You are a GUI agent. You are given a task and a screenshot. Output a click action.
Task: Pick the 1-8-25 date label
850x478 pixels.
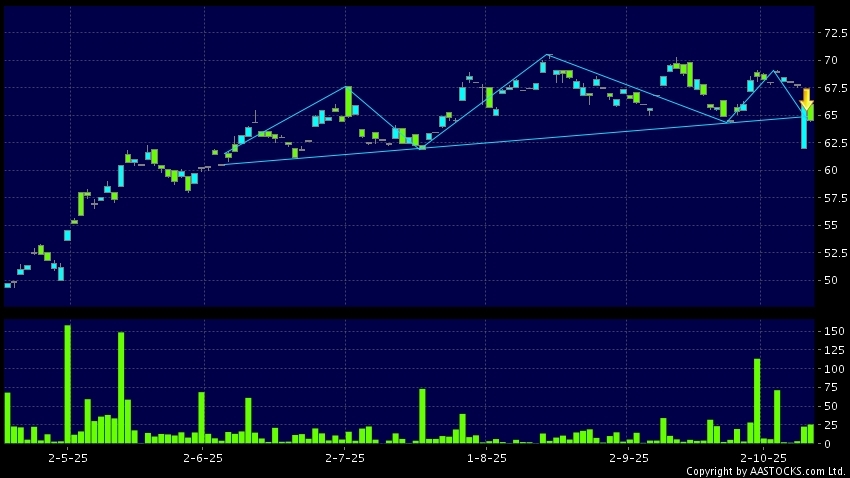(x=487, y=457)
